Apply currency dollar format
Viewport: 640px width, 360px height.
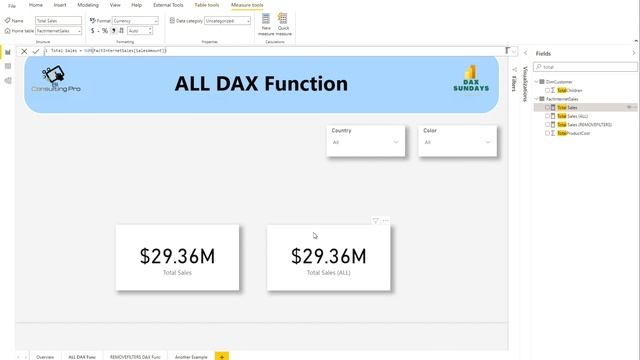click(x=93, y=31)
